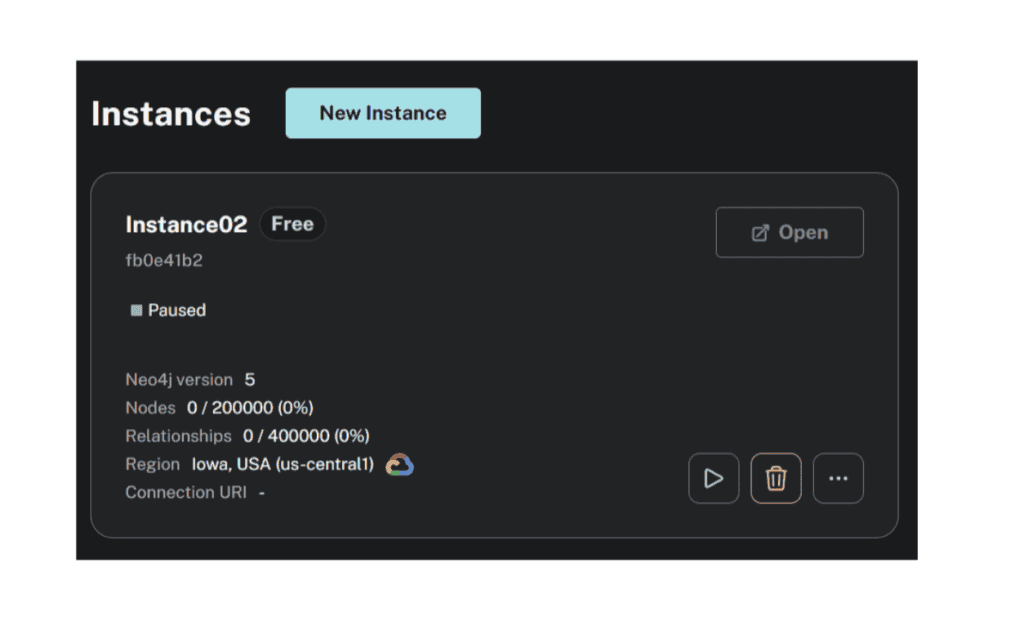
Task: Open Instance02 with the Open button
Action: tap(789, 233)
